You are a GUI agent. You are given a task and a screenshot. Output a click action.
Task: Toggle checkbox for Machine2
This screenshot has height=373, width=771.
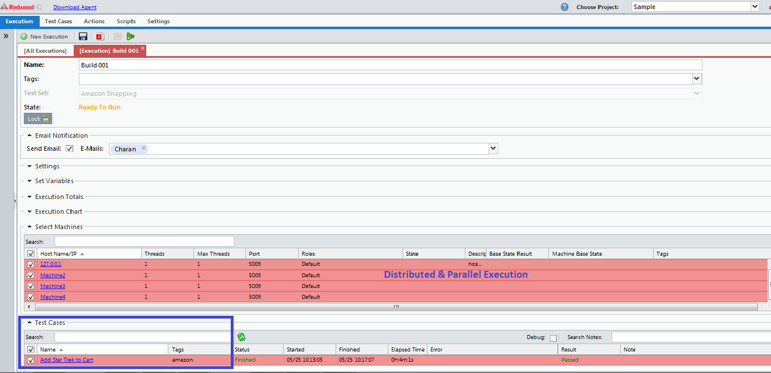coord(31,275)
